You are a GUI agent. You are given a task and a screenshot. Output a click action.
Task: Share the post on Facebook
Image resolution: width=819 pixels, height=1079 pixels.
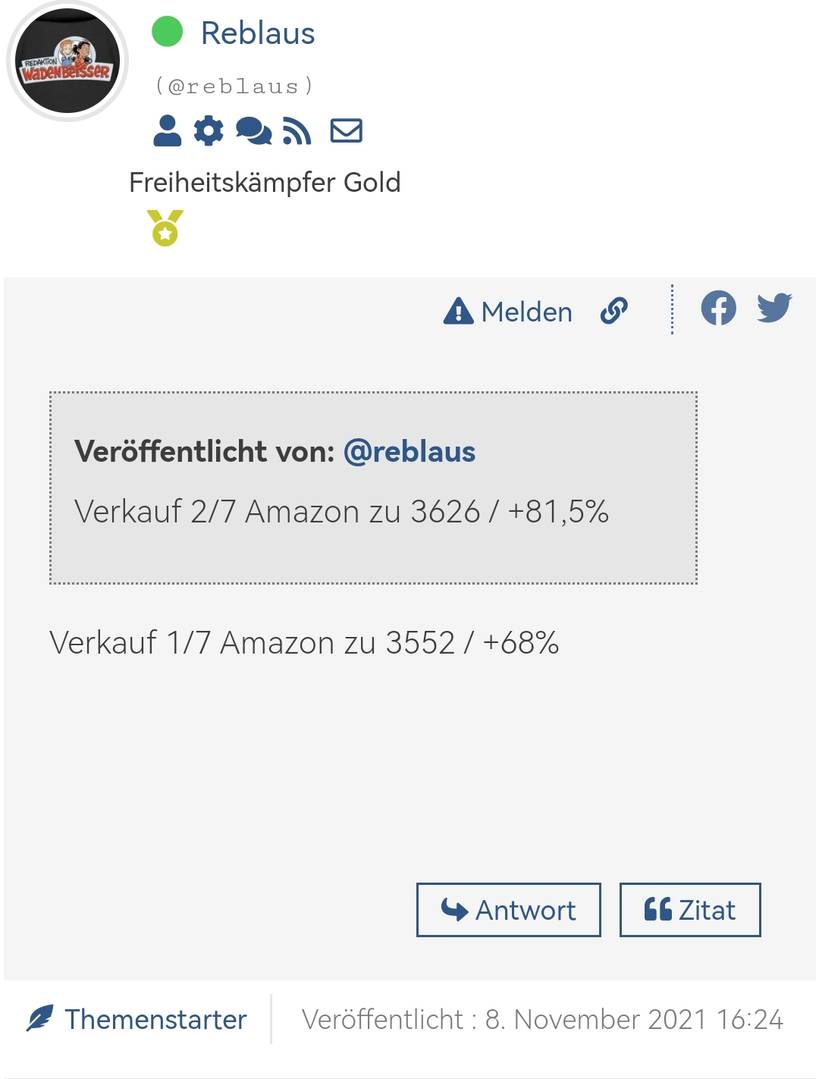[x=718, y=308]
